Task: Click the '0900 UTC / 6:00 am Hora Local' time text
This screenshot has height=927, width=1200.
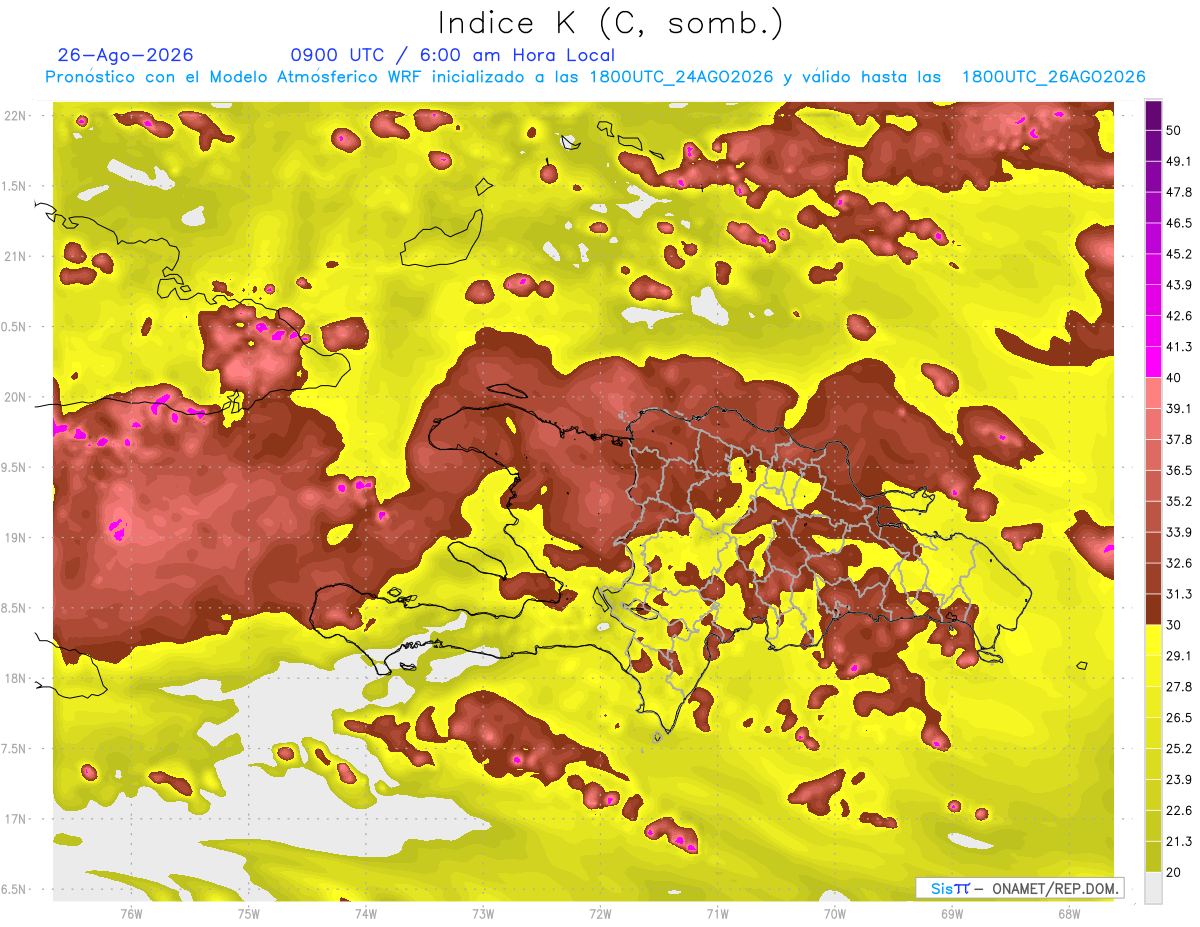Action: click(453, 55)
